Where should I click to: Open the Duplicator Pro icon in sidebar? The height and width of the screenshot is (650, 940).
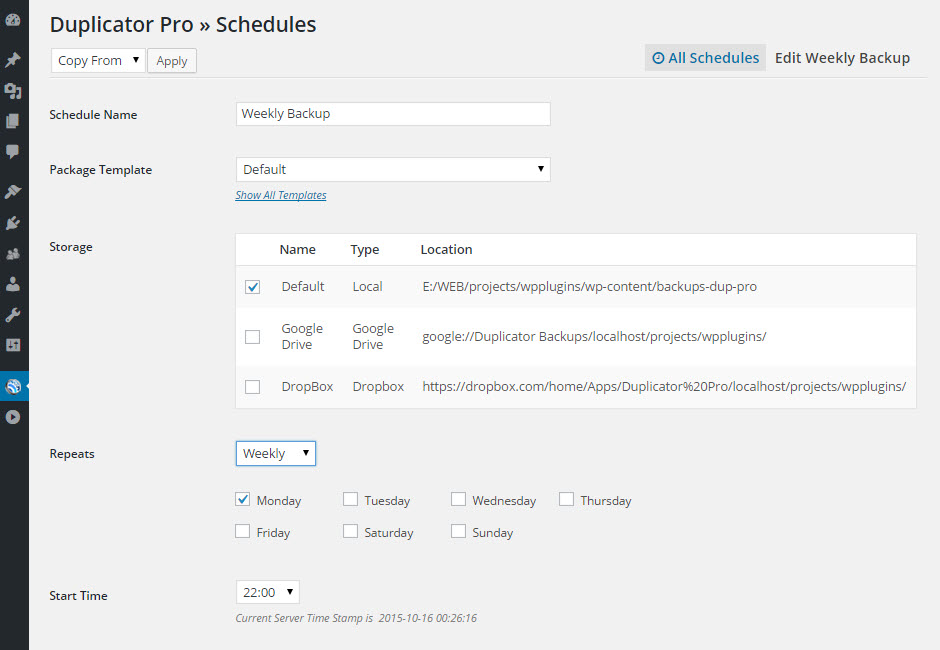pyautogui.click(x=13, y=386)
